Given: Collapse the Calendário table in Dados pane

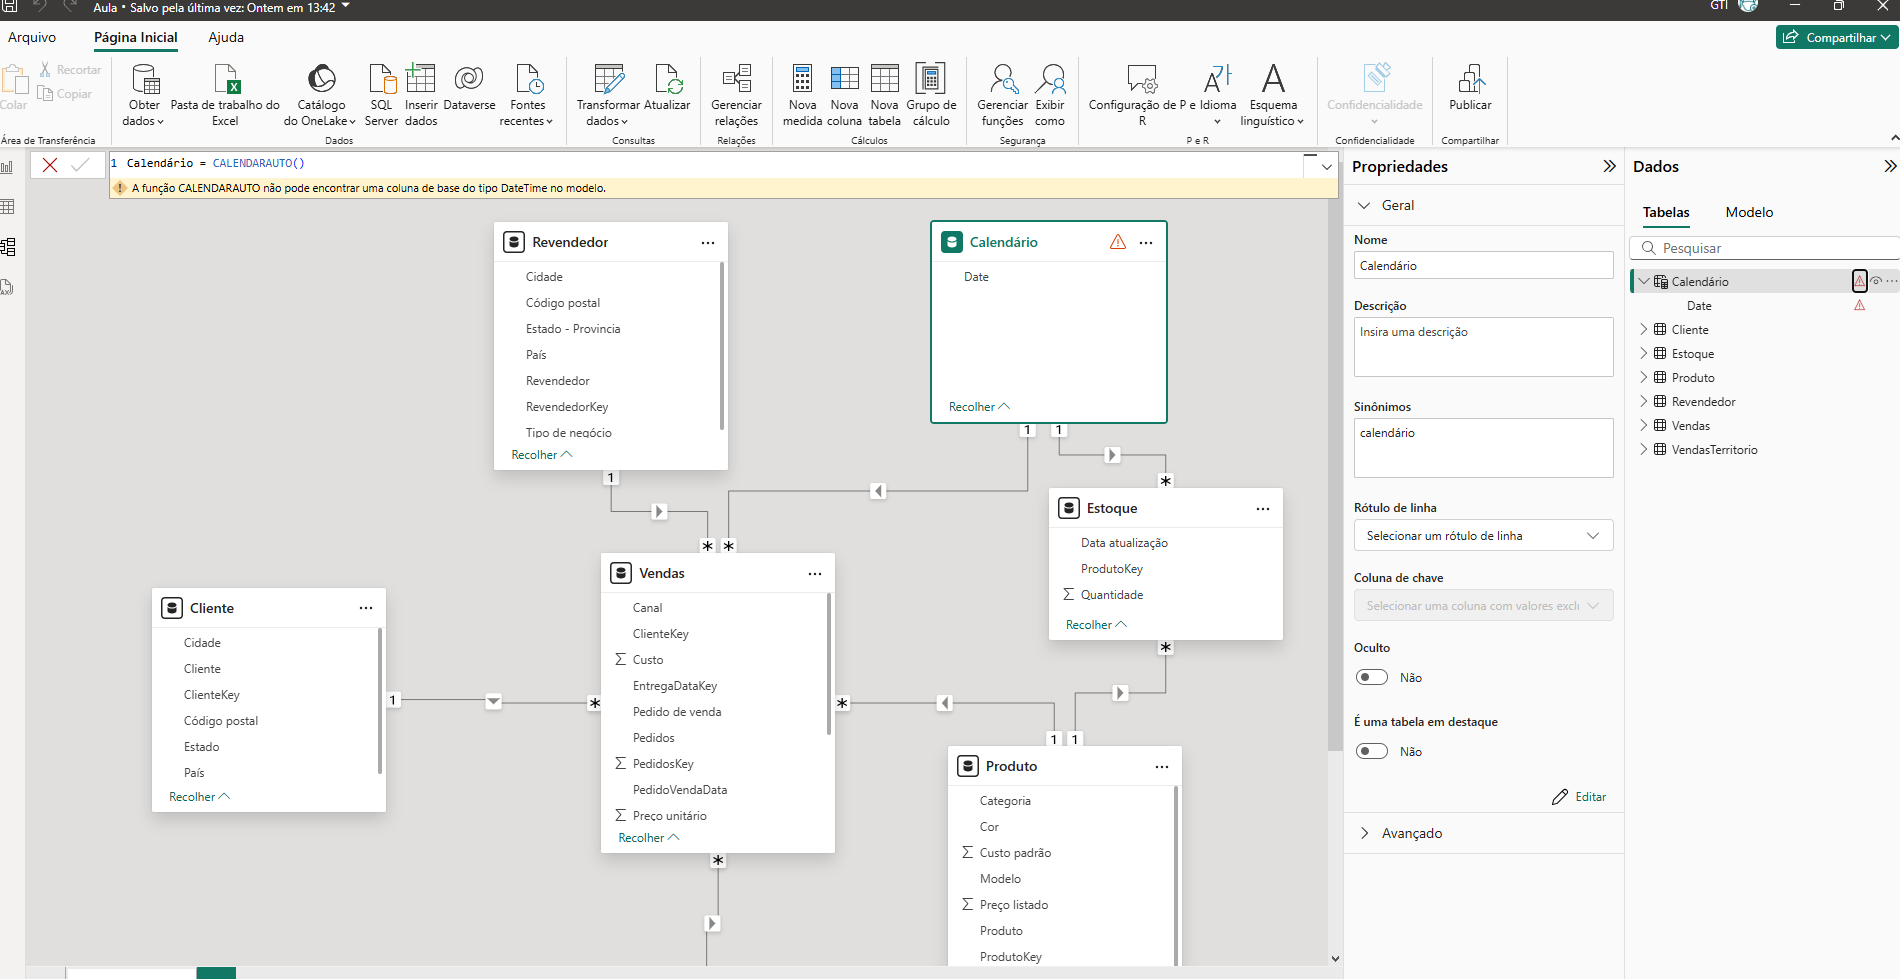Looking at the screenshot, I should click(x=1643, y=281).
